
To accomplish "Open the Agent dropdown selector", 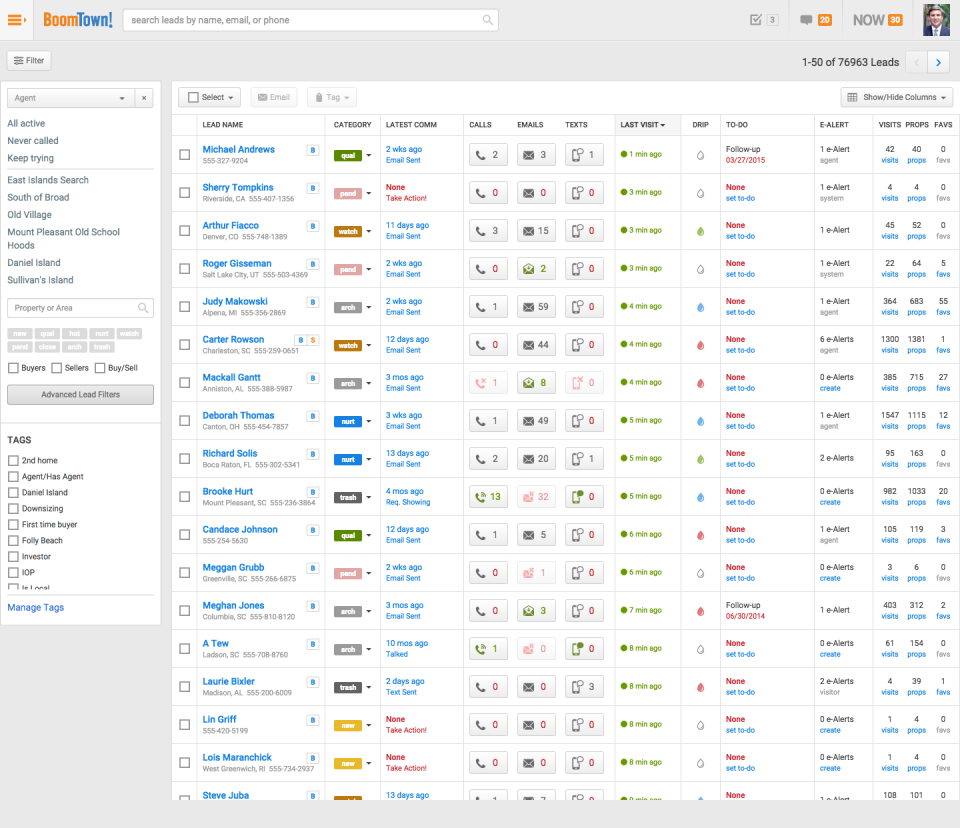I will tap(69, 98).
